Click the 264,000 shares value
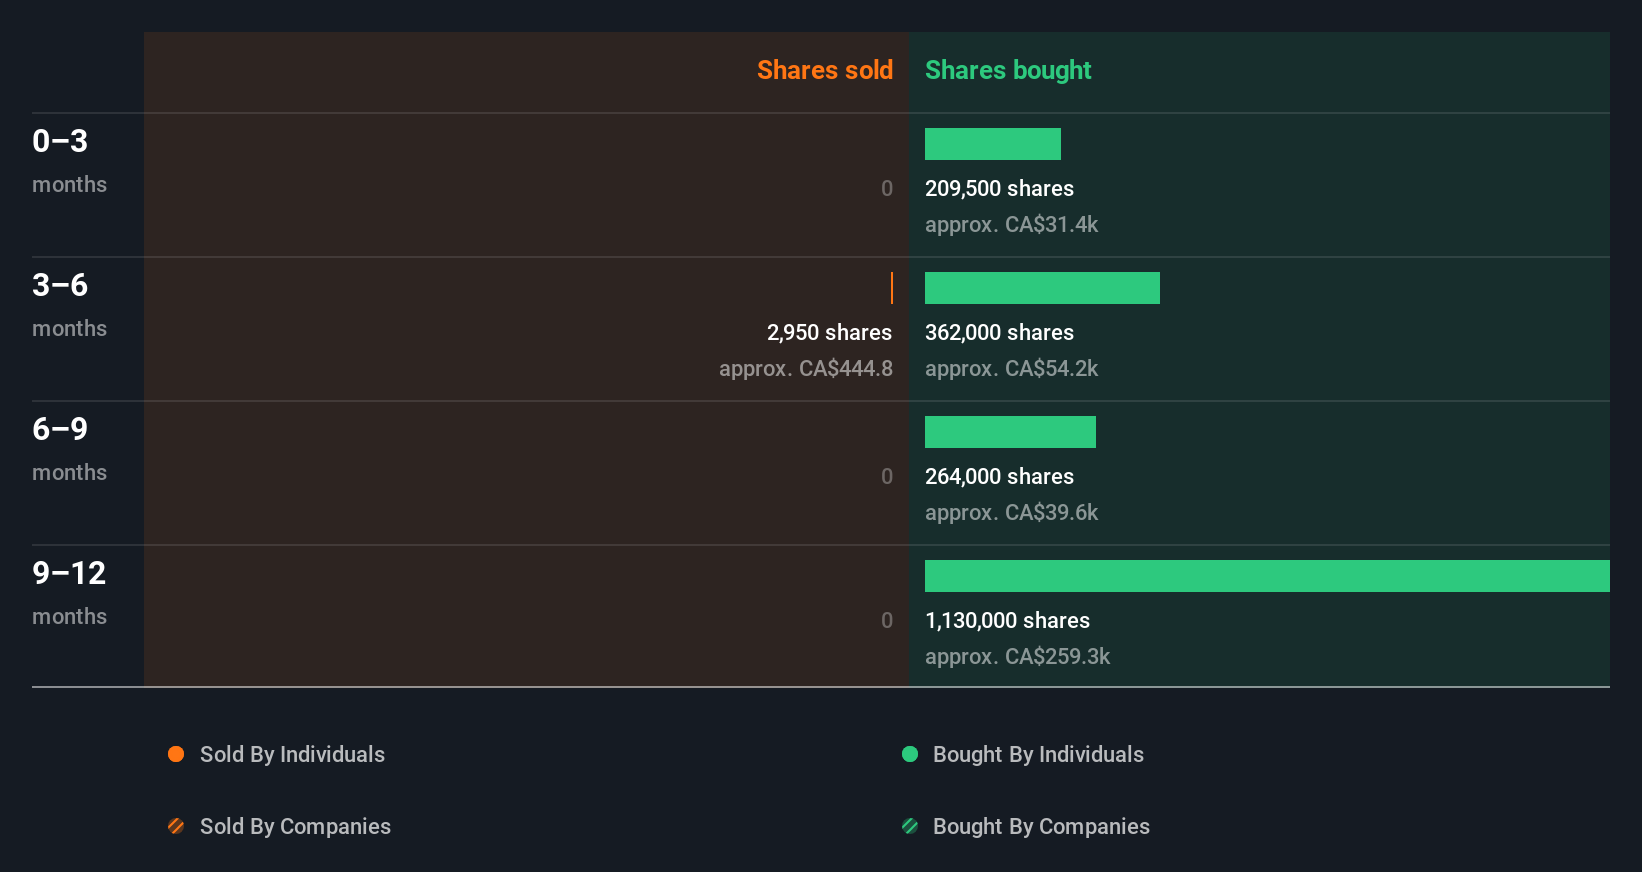This screenshot has height=872, width=1642. click(999, 477)
